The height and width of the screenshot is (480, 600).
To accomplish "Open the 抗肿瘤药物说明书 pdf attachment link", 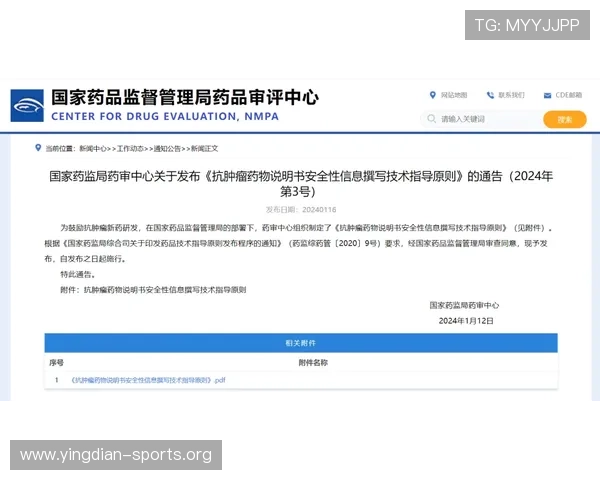I will pos(148,380).
